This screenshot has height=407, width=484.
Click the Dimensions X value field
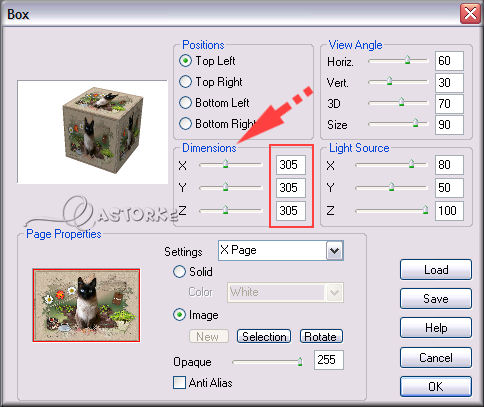(x=290, y=165)
